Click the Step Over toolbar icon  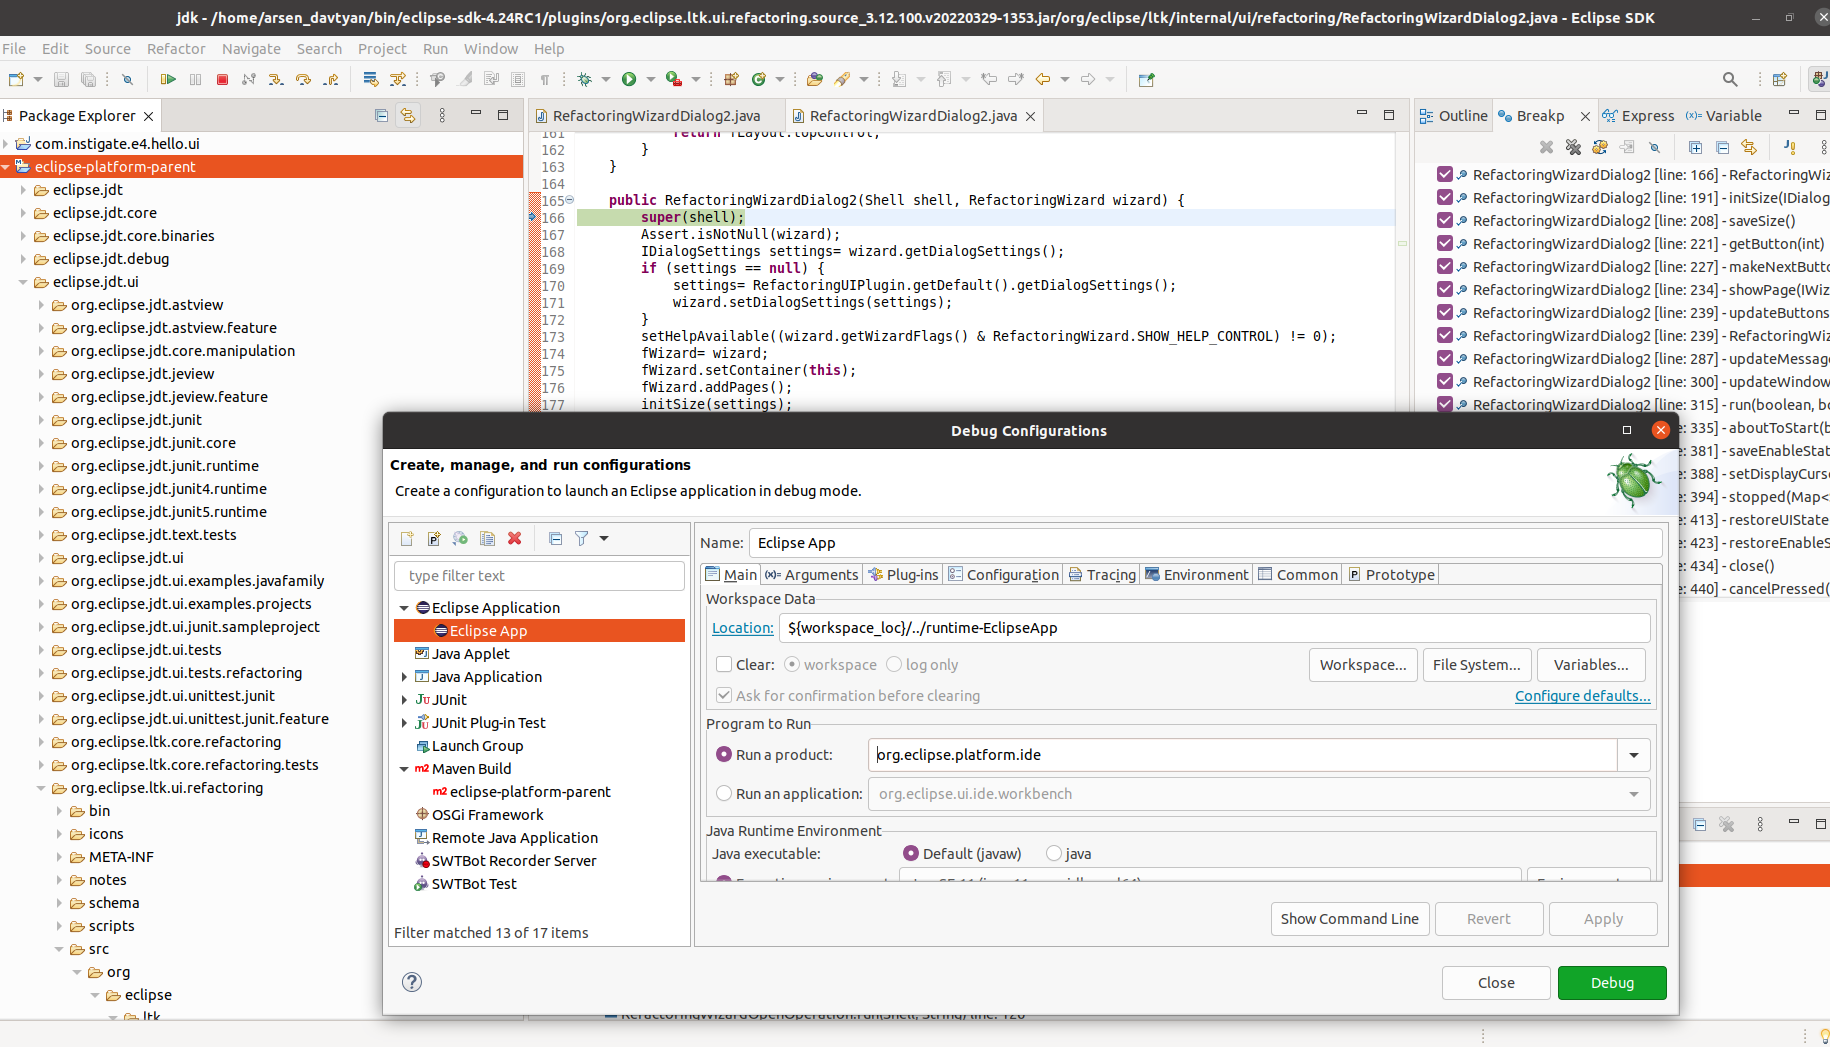pyautogui.click(x=303, y=79)
